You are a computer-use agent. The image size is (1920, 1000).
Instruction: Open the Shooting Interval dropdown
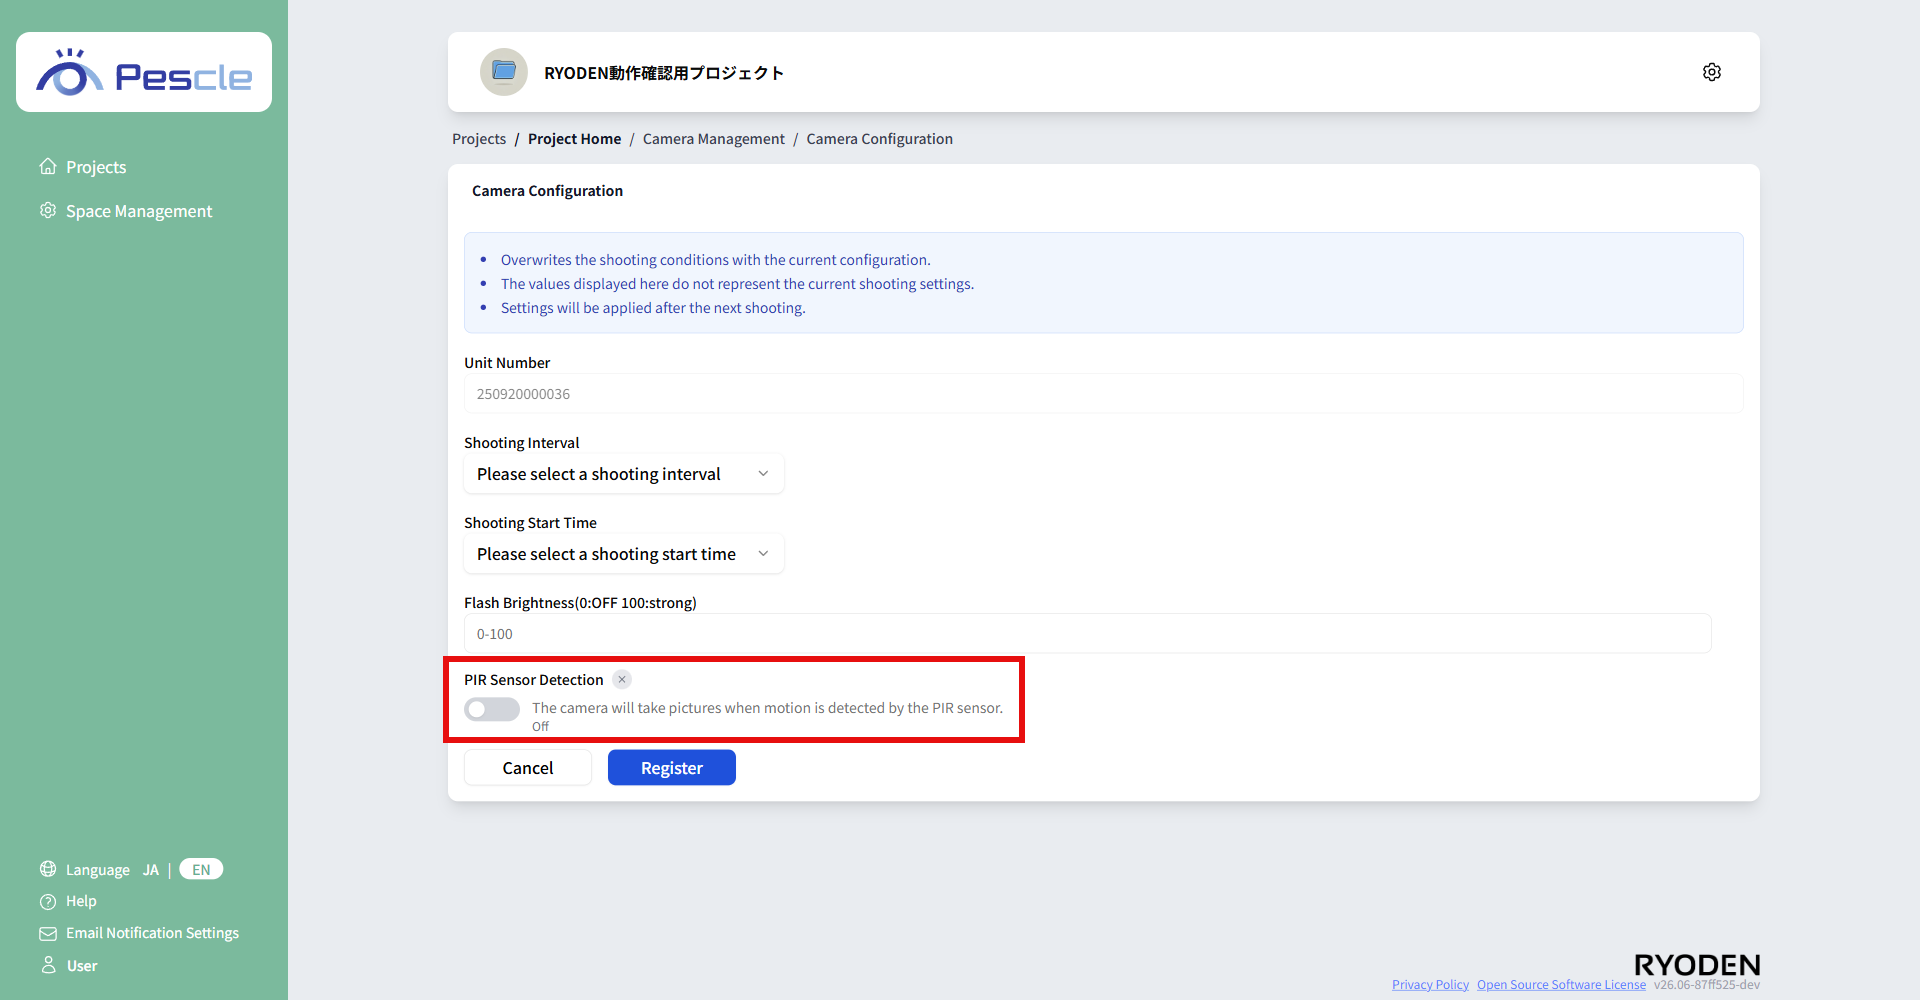pos(624,474)
